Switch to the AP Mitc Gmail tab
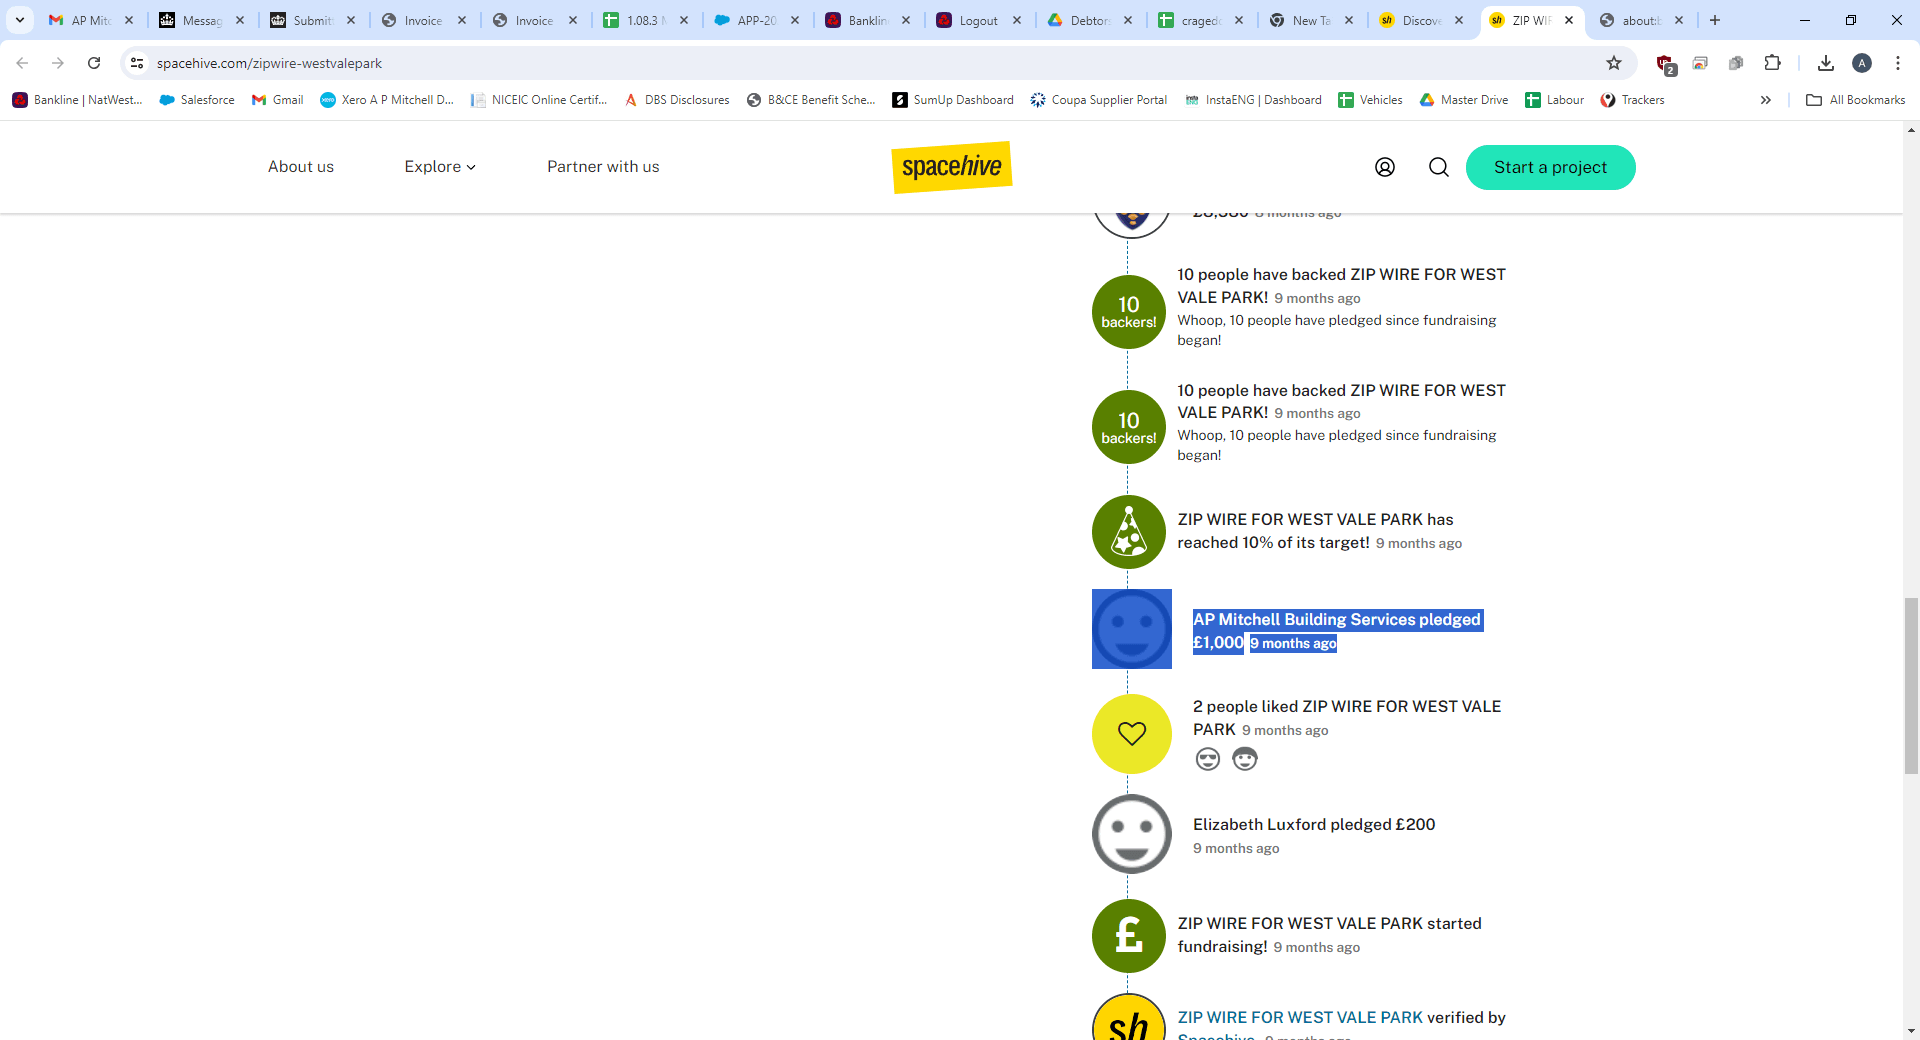 tap(91, 20)
